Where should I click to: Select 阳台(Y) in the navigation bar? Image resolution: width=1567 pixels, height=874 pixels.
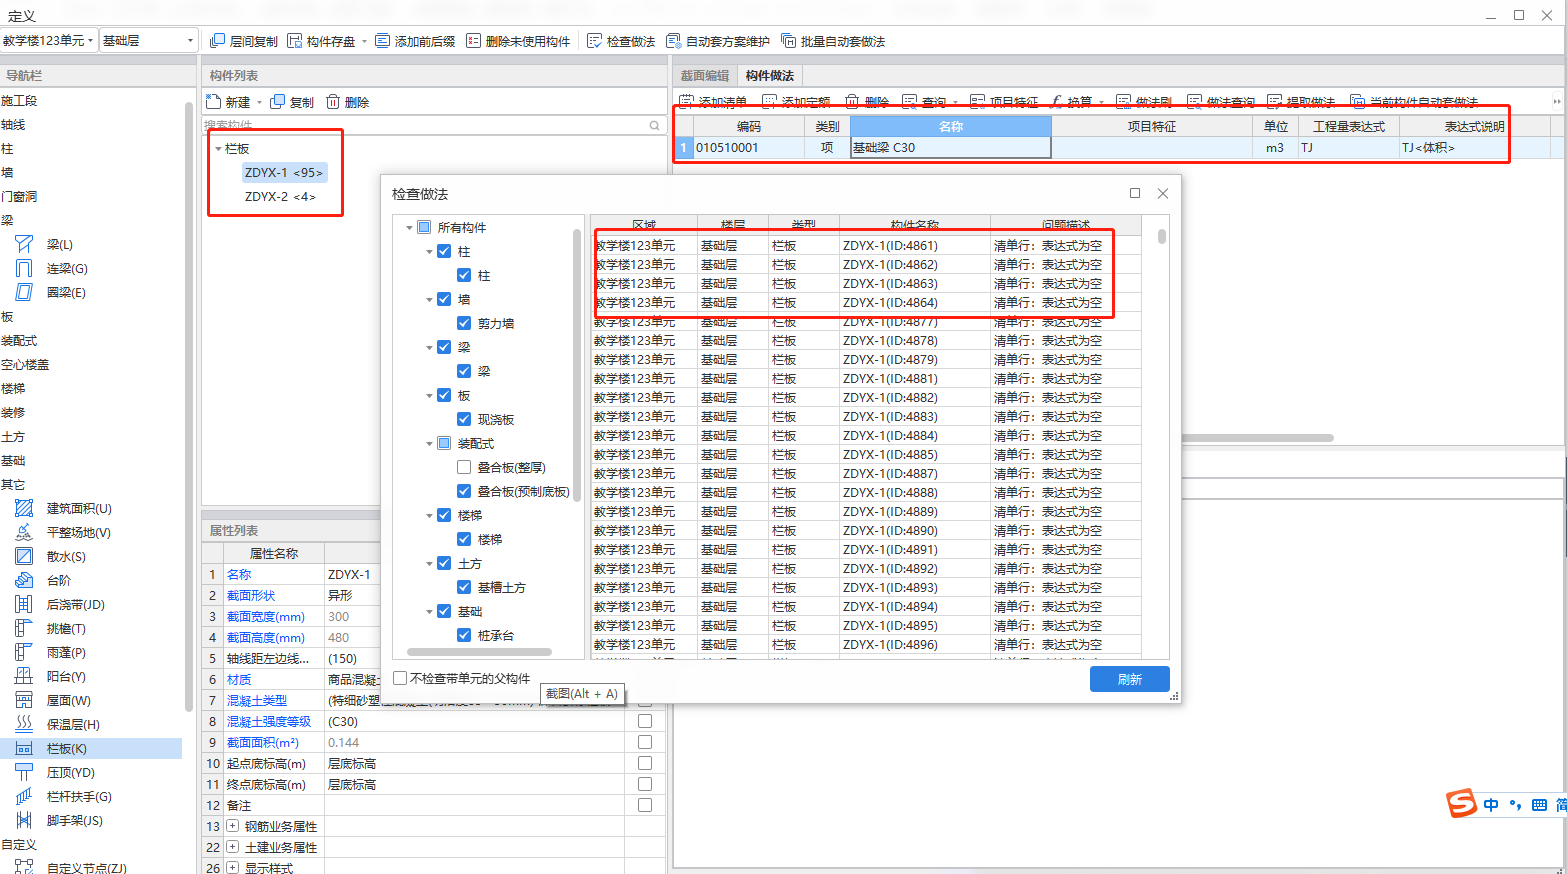point(66,676)
